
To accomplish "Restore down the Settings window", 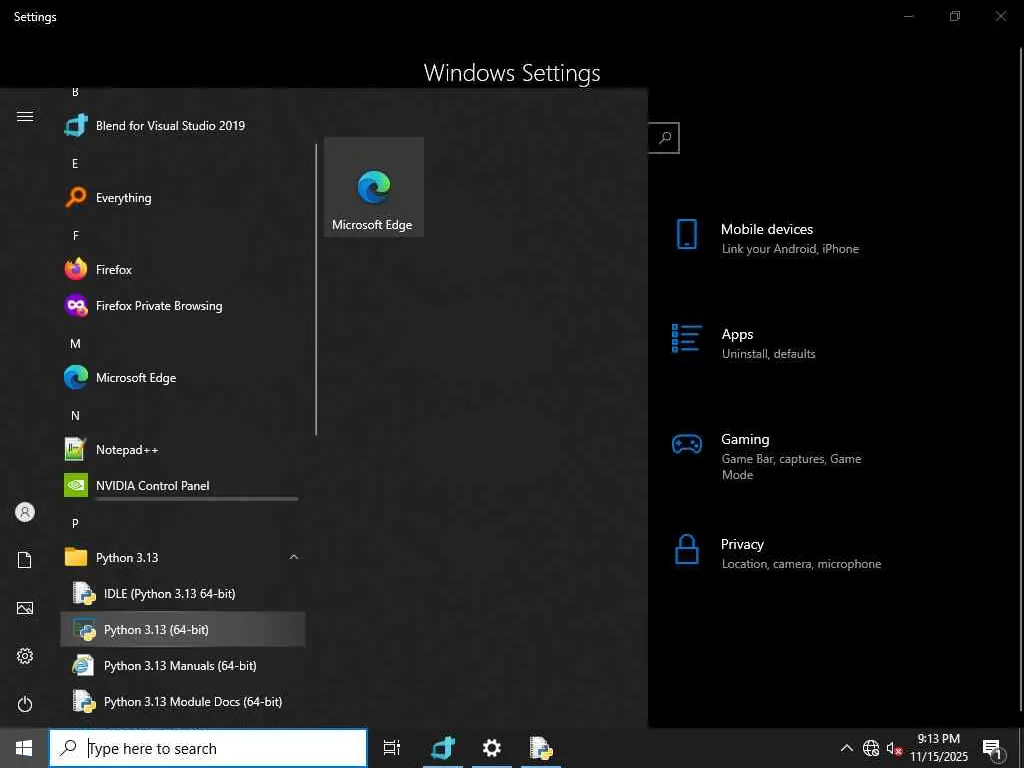I will pyautogui.click(x=955, y=16).
